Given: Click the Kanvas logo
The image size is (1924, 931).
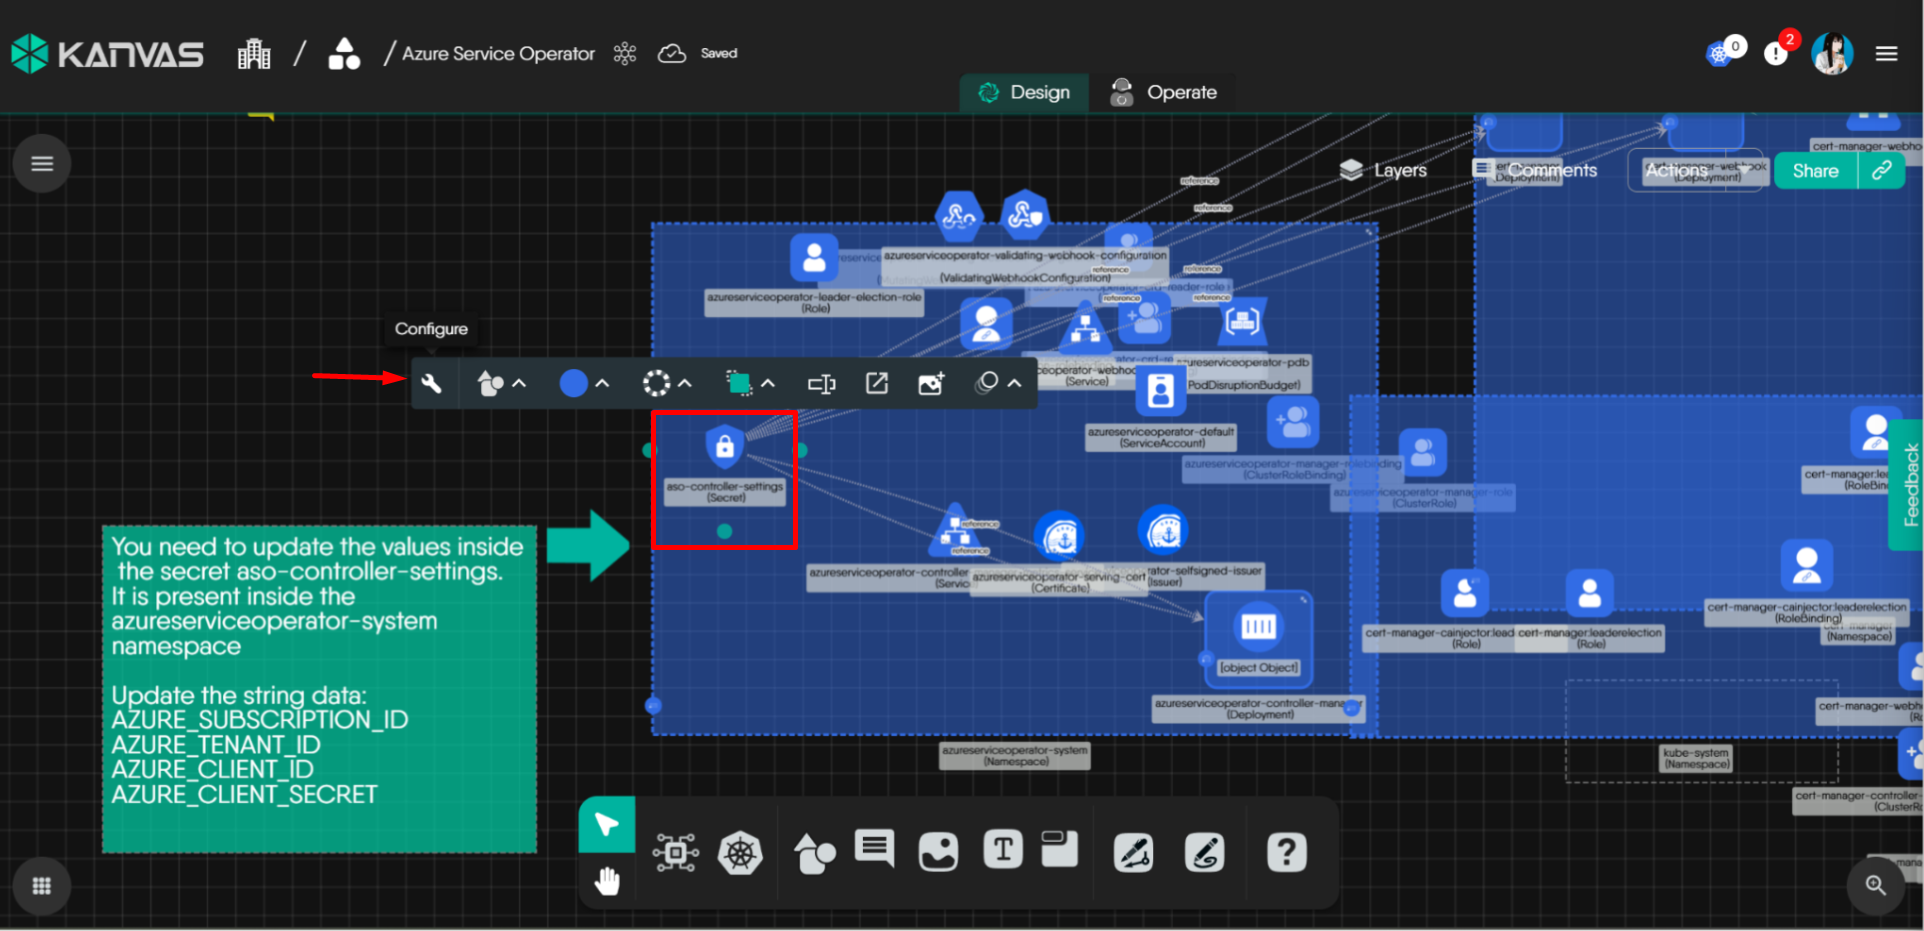Looking at the screenshot, I should click(x=108, y=54).
